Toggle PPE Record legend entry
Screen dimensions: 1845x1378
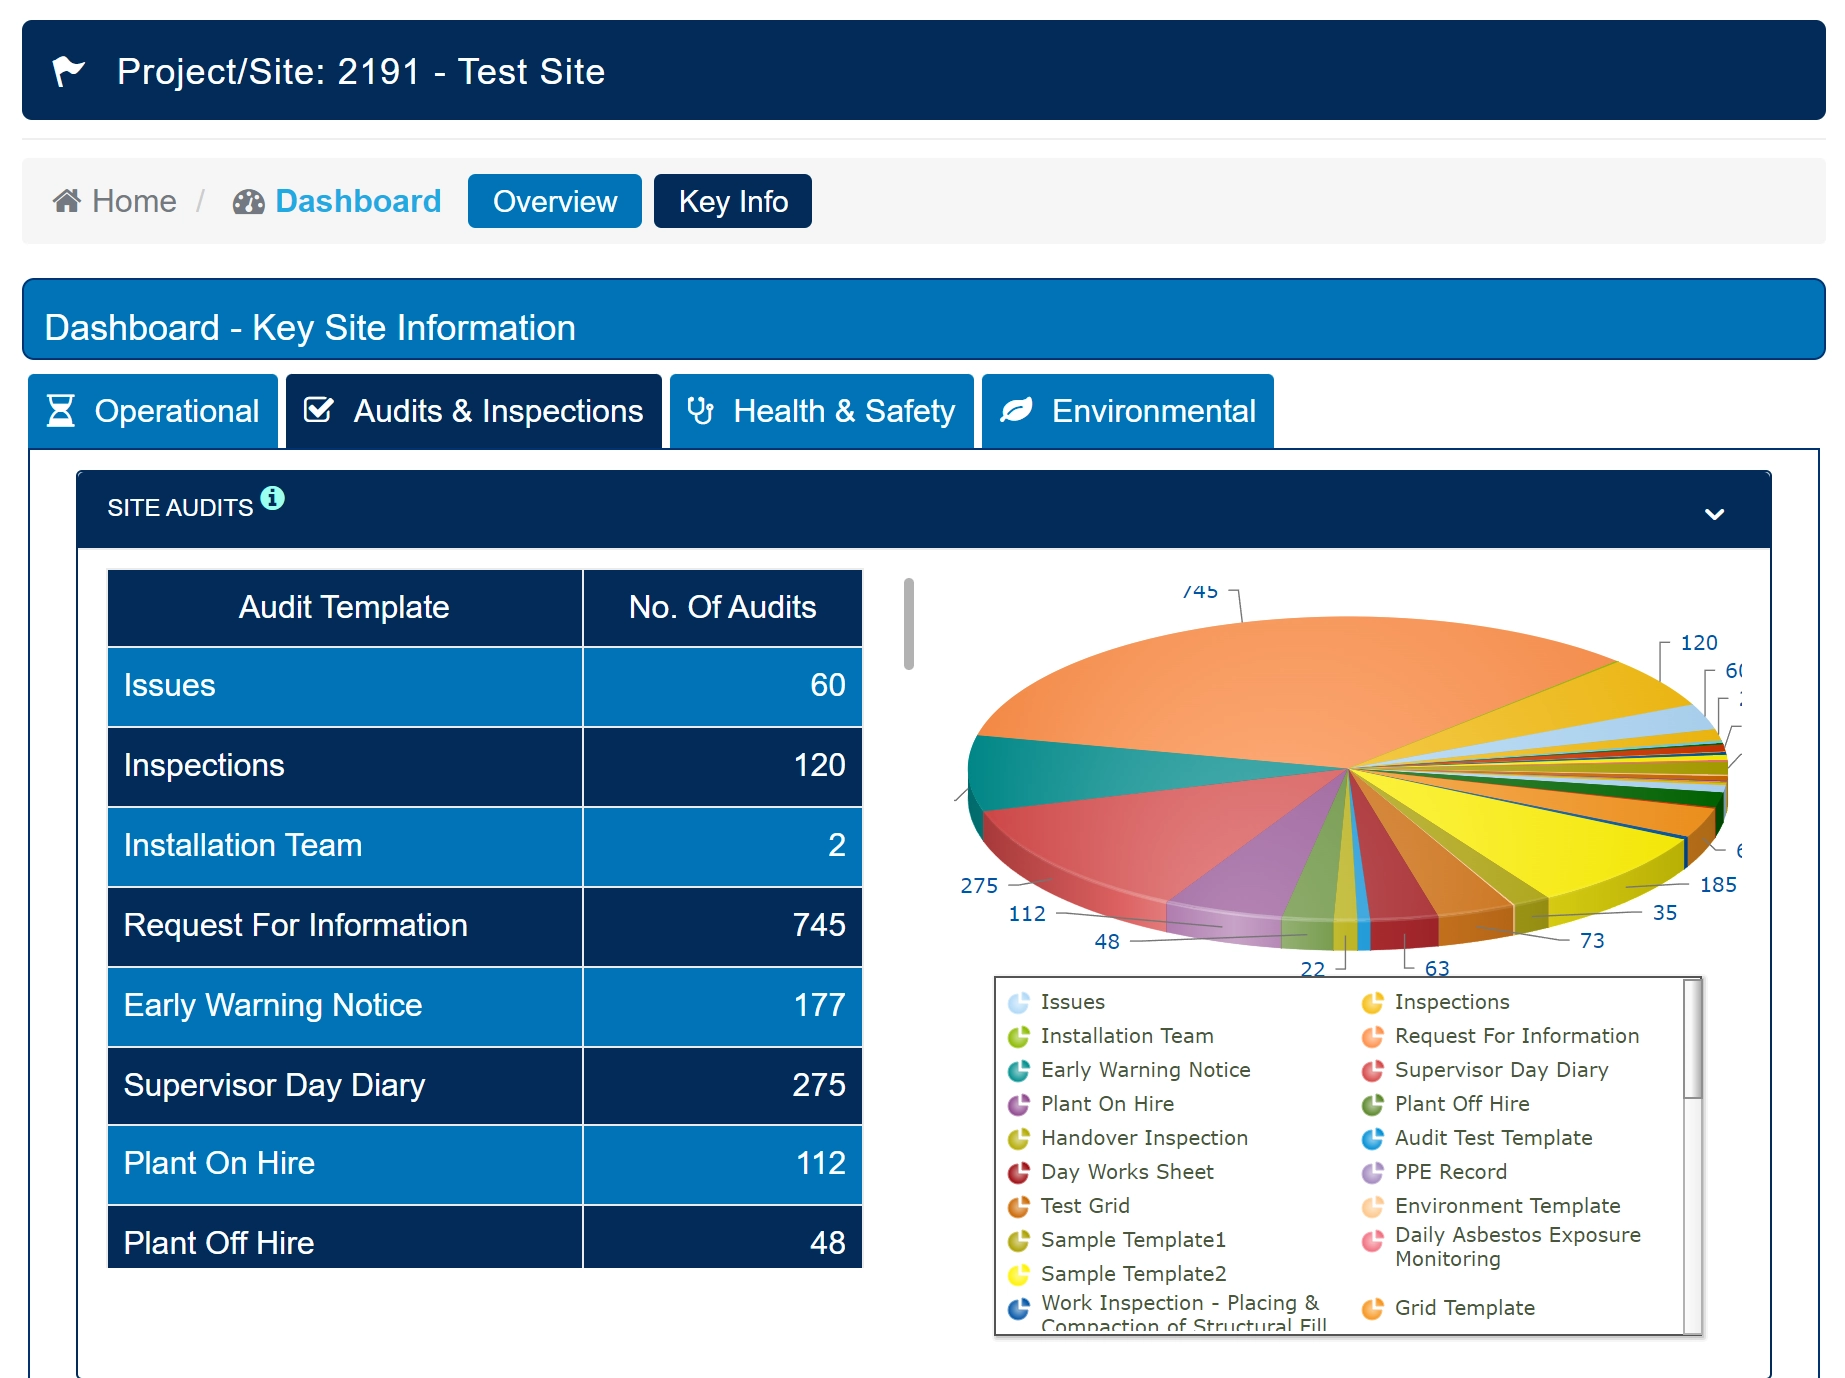pyautogui.click(x=1449, y=1172)
